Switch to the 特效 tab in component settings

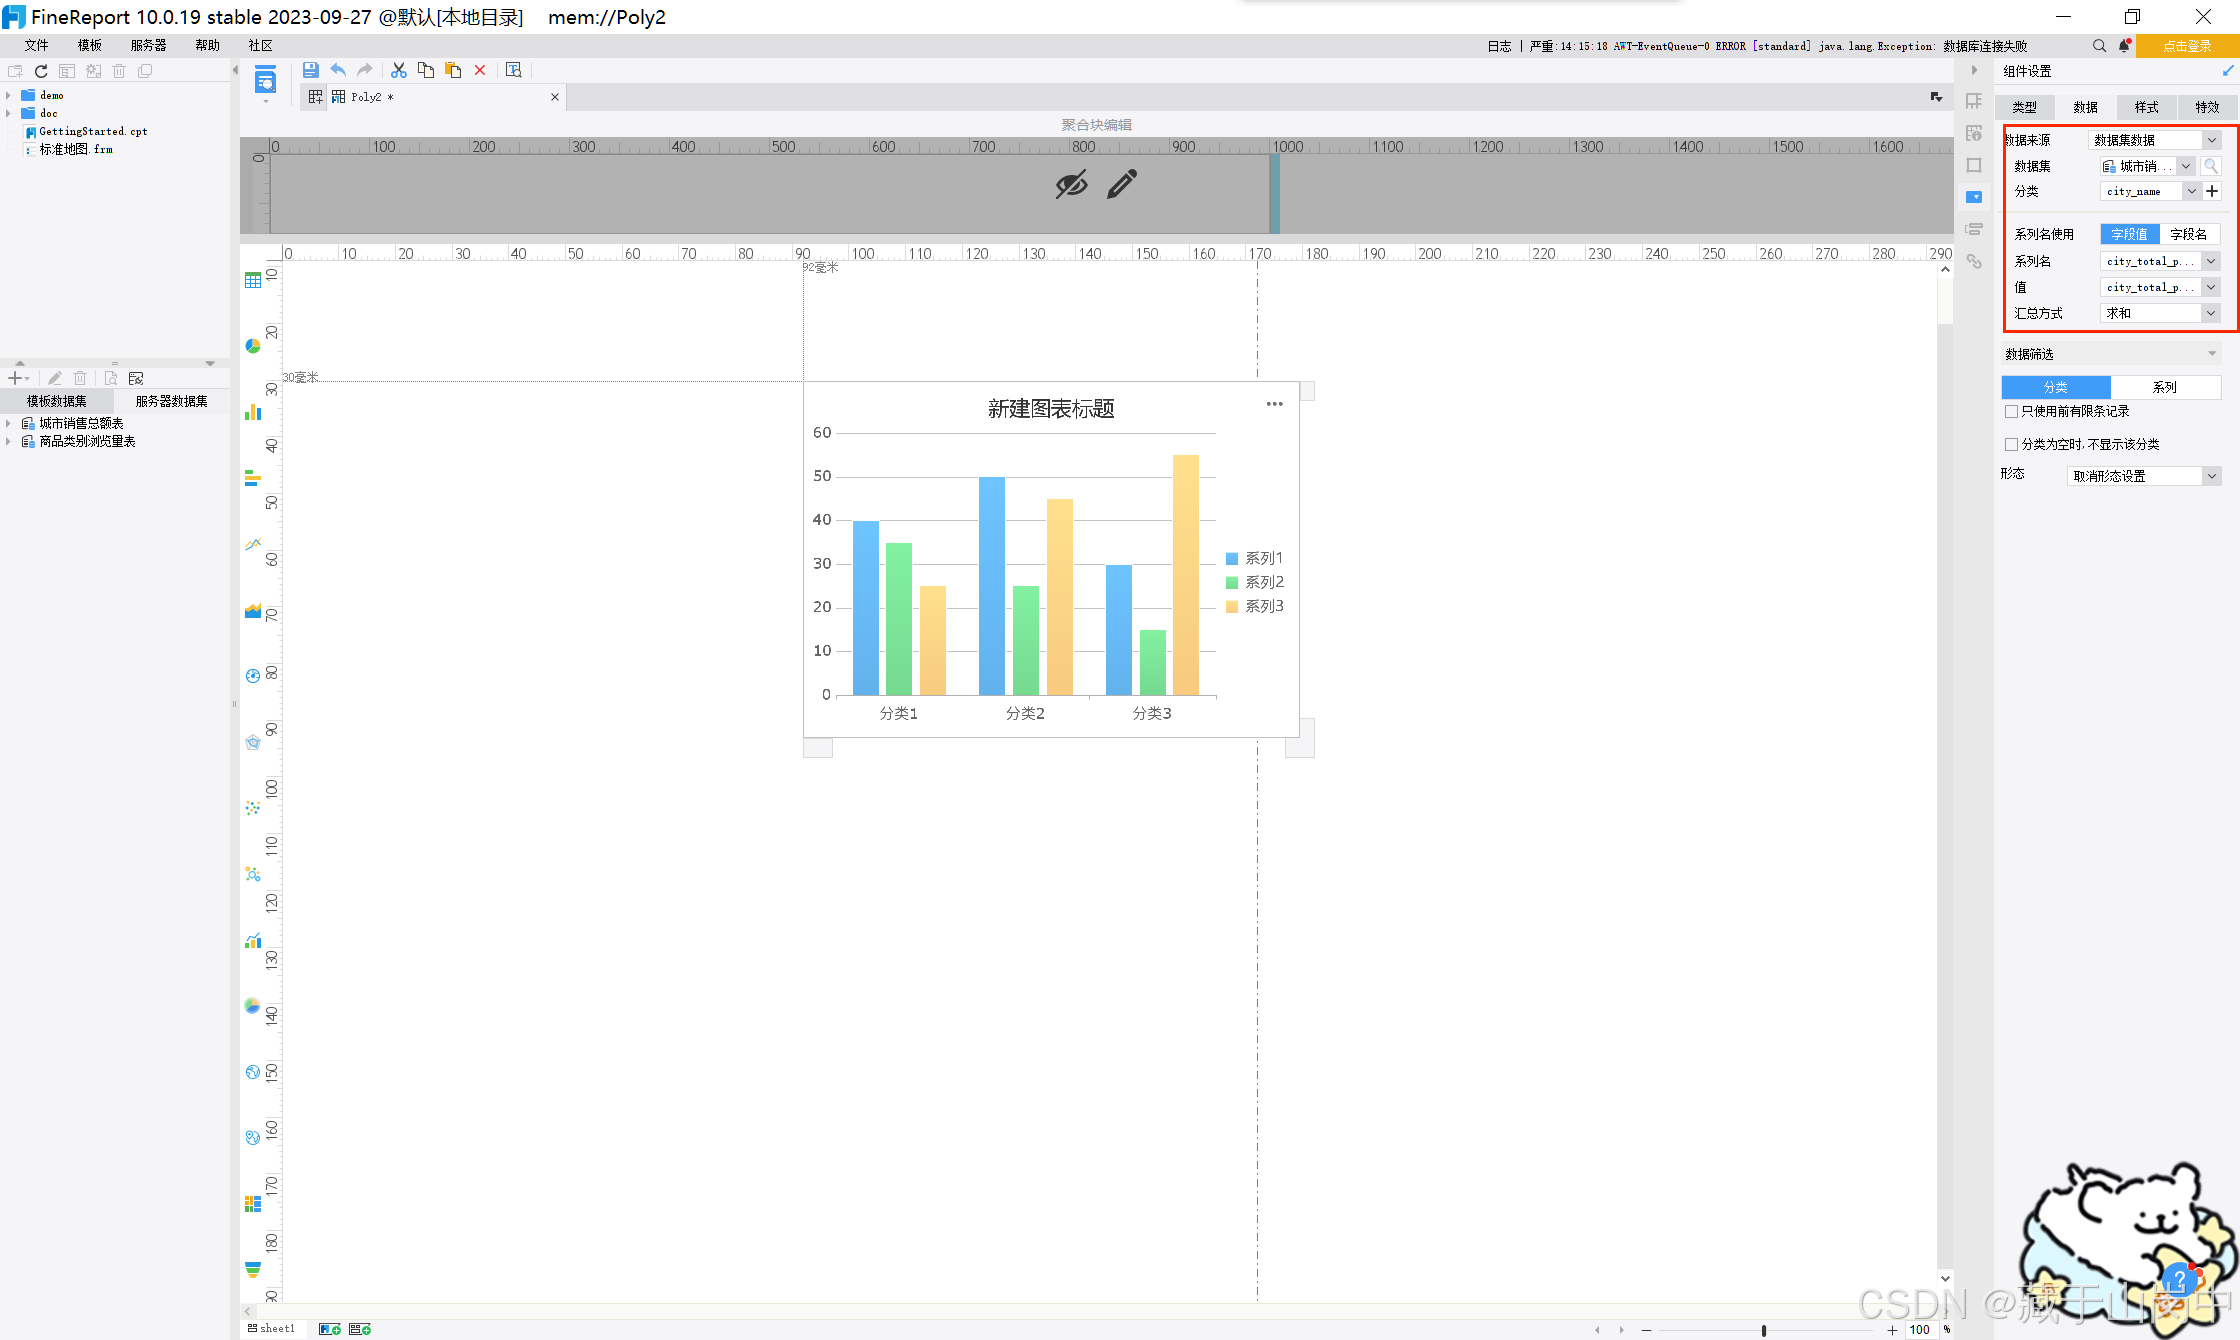(x=2207, y=107)
